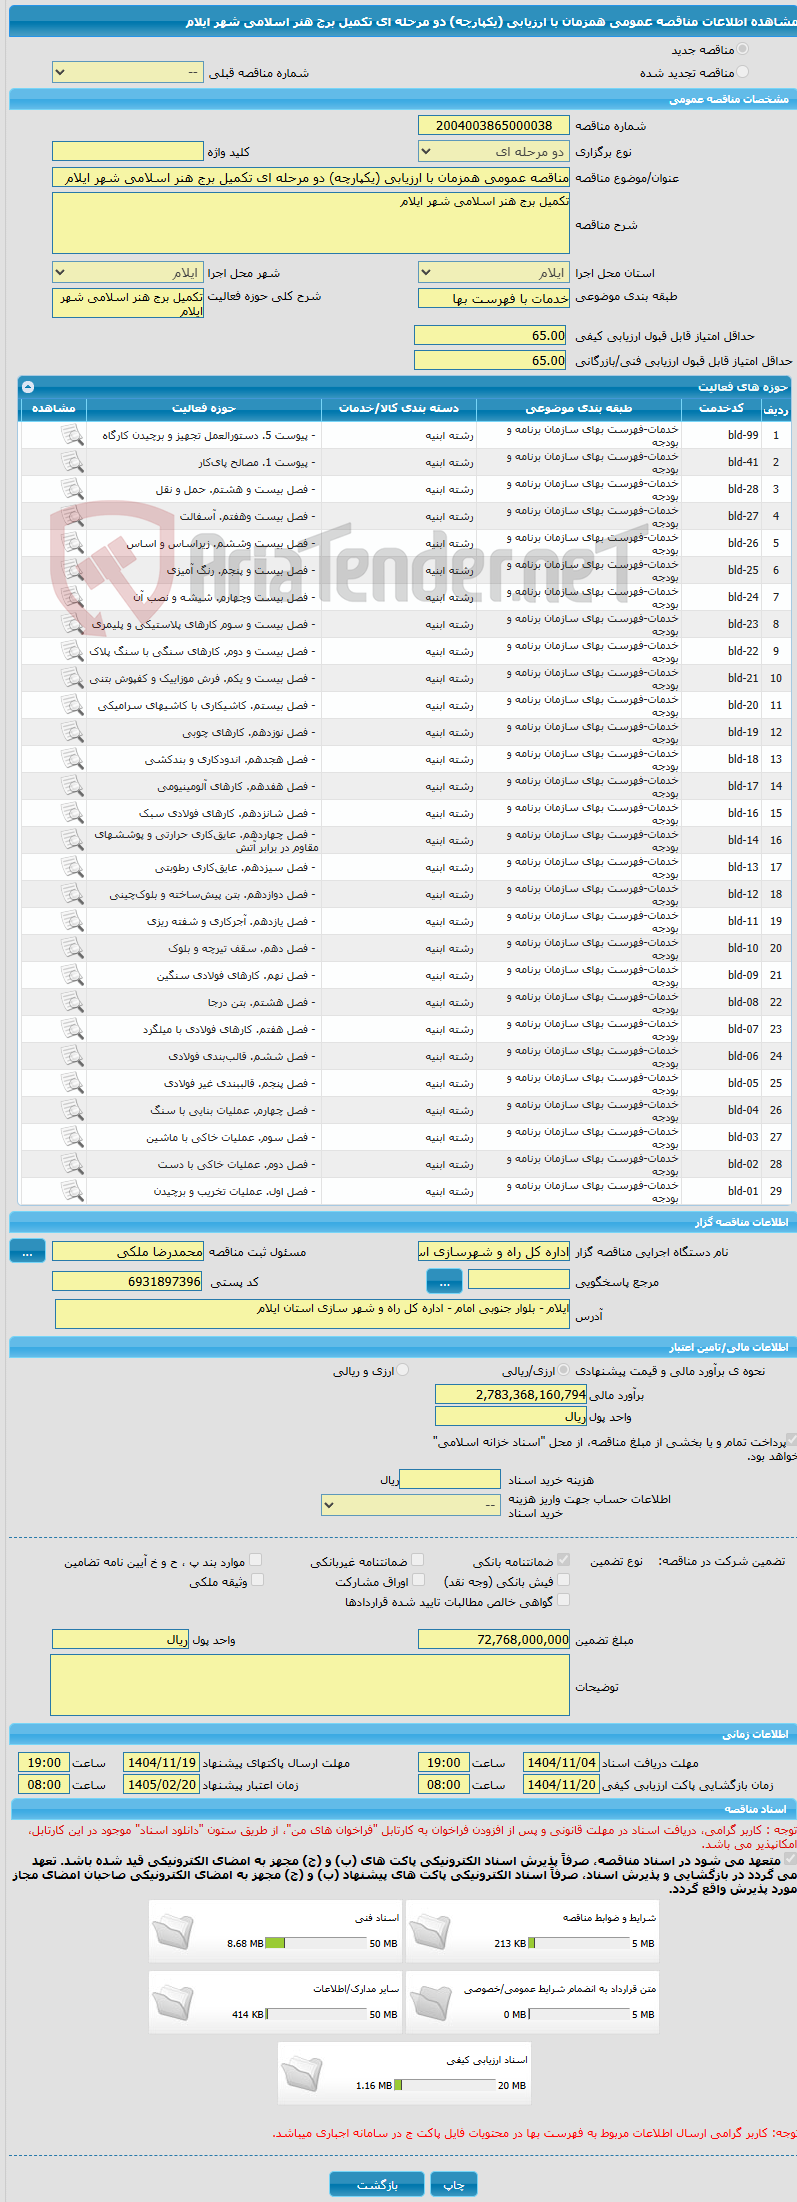Select the مناقصه جدید radio button
797x2202 pixels.
pos(742,48)
